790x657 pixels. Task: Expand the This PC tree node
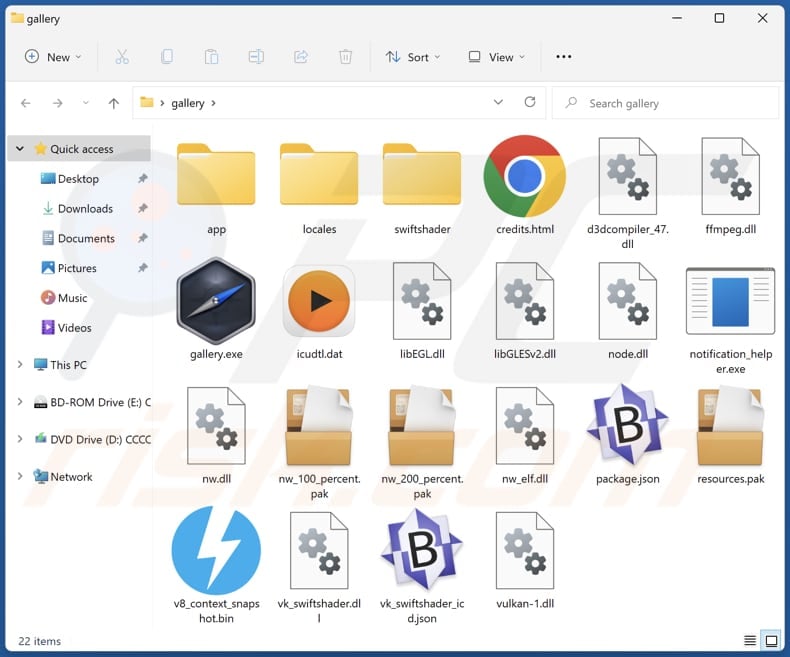coord(20,365)
